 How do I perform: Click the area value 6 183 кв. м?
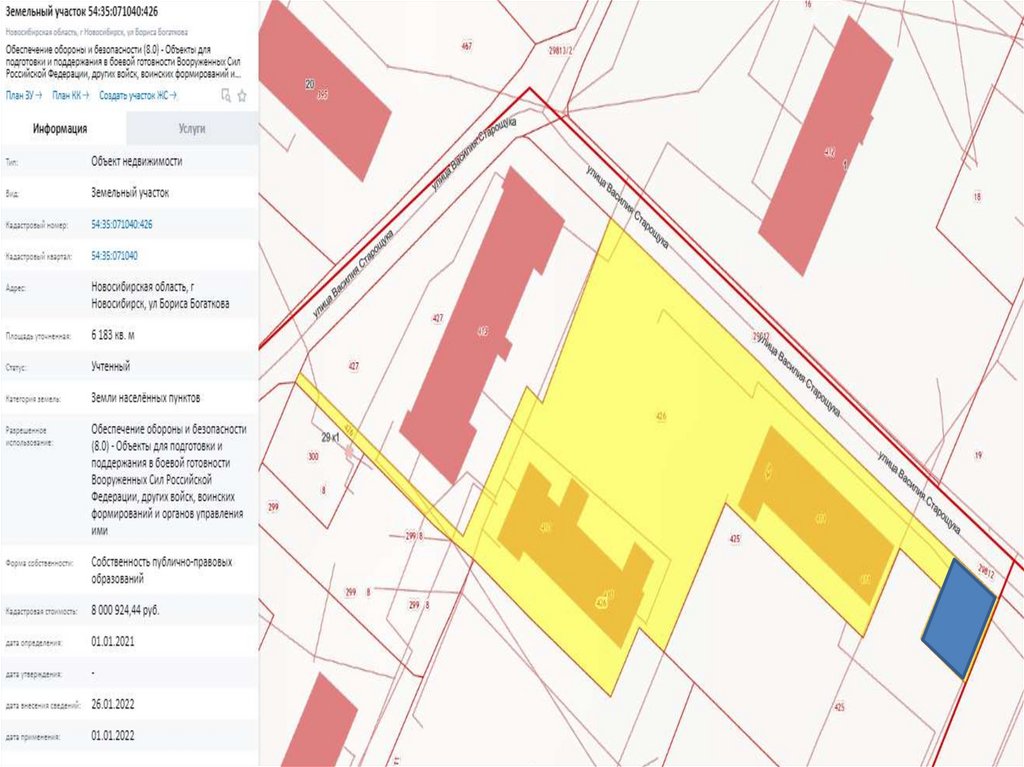113,335
